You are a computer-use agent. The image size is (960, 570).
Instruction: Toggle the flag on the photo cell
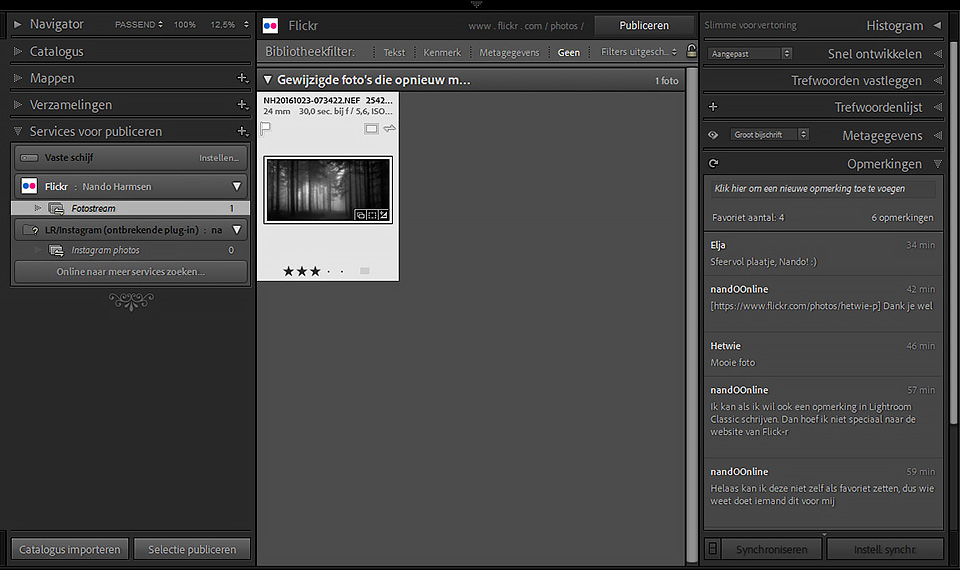point(266,129)
